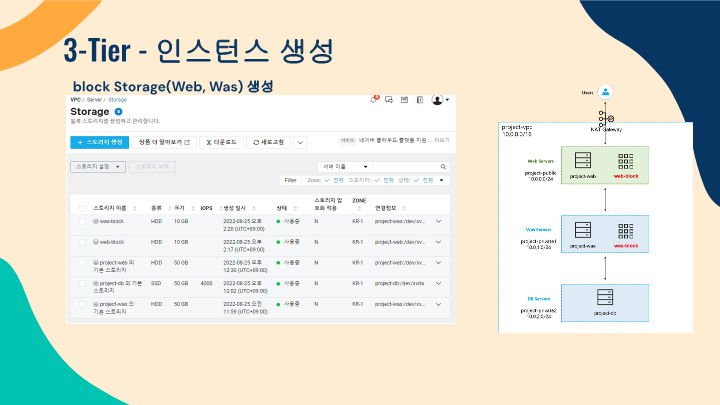Sort by ZONE column arrows
The width and height of the screenshot is (720, 405).
(x=359, y=209)
